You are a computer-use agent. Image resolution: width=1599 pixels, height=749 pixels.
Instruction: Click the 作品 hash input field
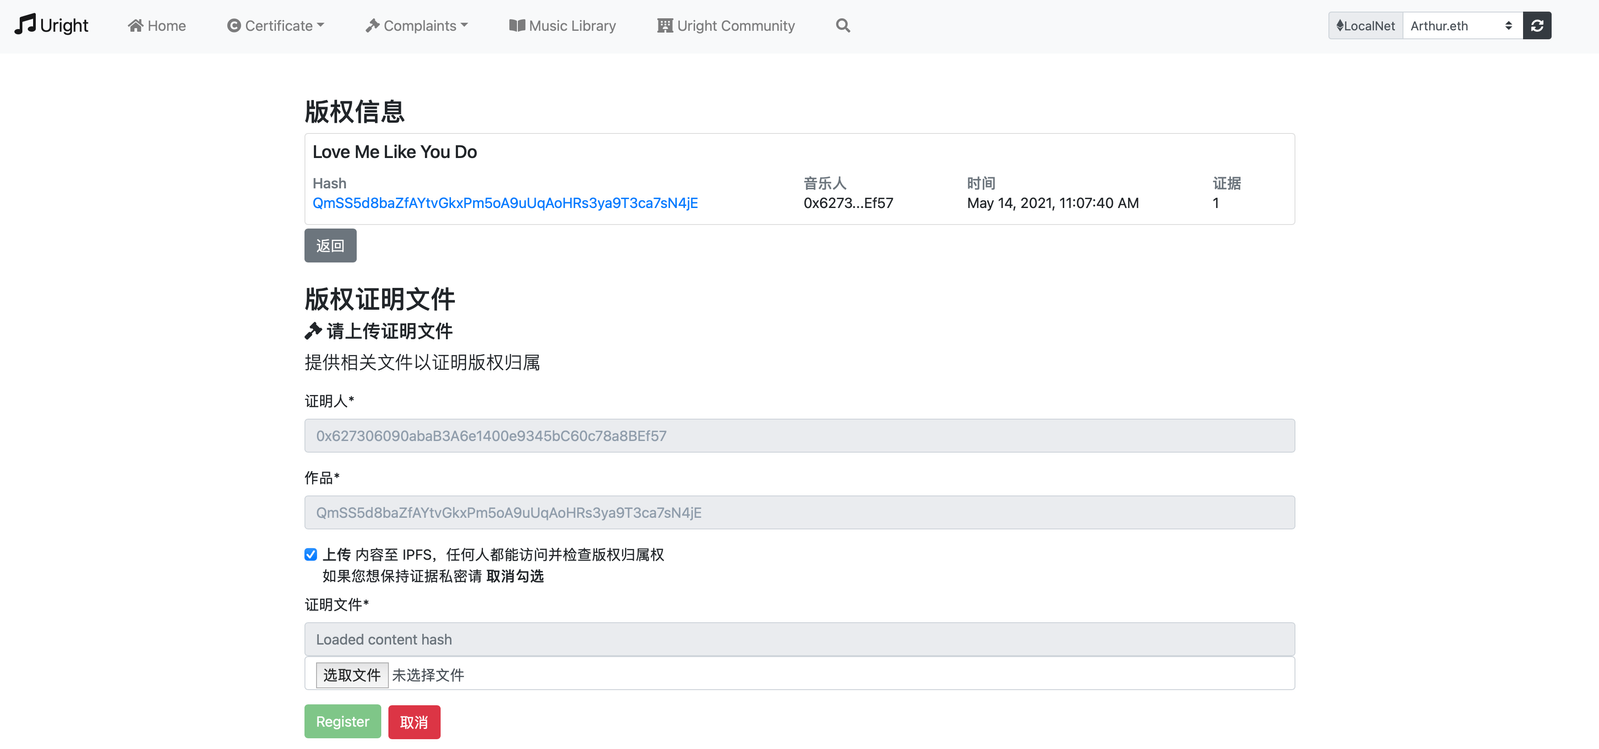[x=799, y=513]
